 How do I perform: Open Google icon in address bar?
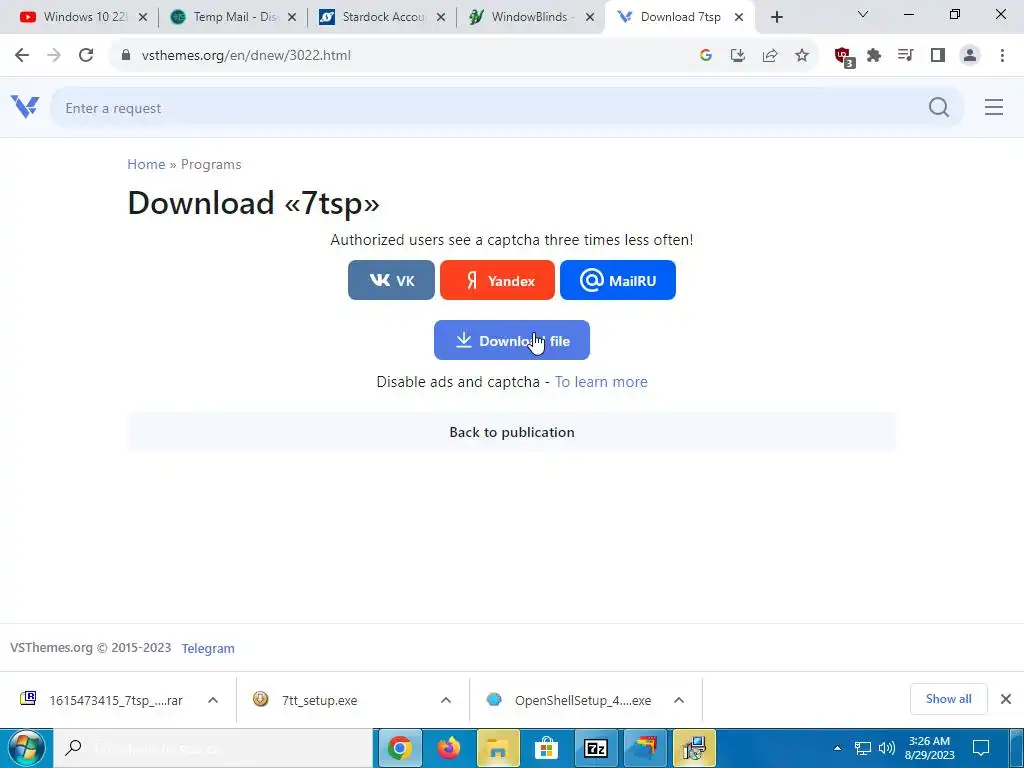[x=705, y=56]
